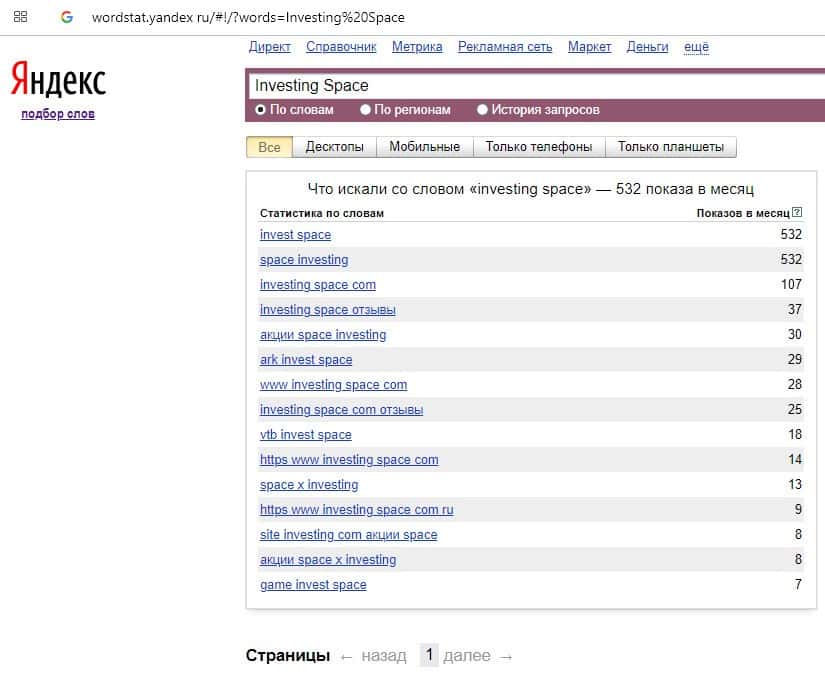This screenshot has height=686, width=825.
Task: Open the Директ link
Action: click(269, 47)
